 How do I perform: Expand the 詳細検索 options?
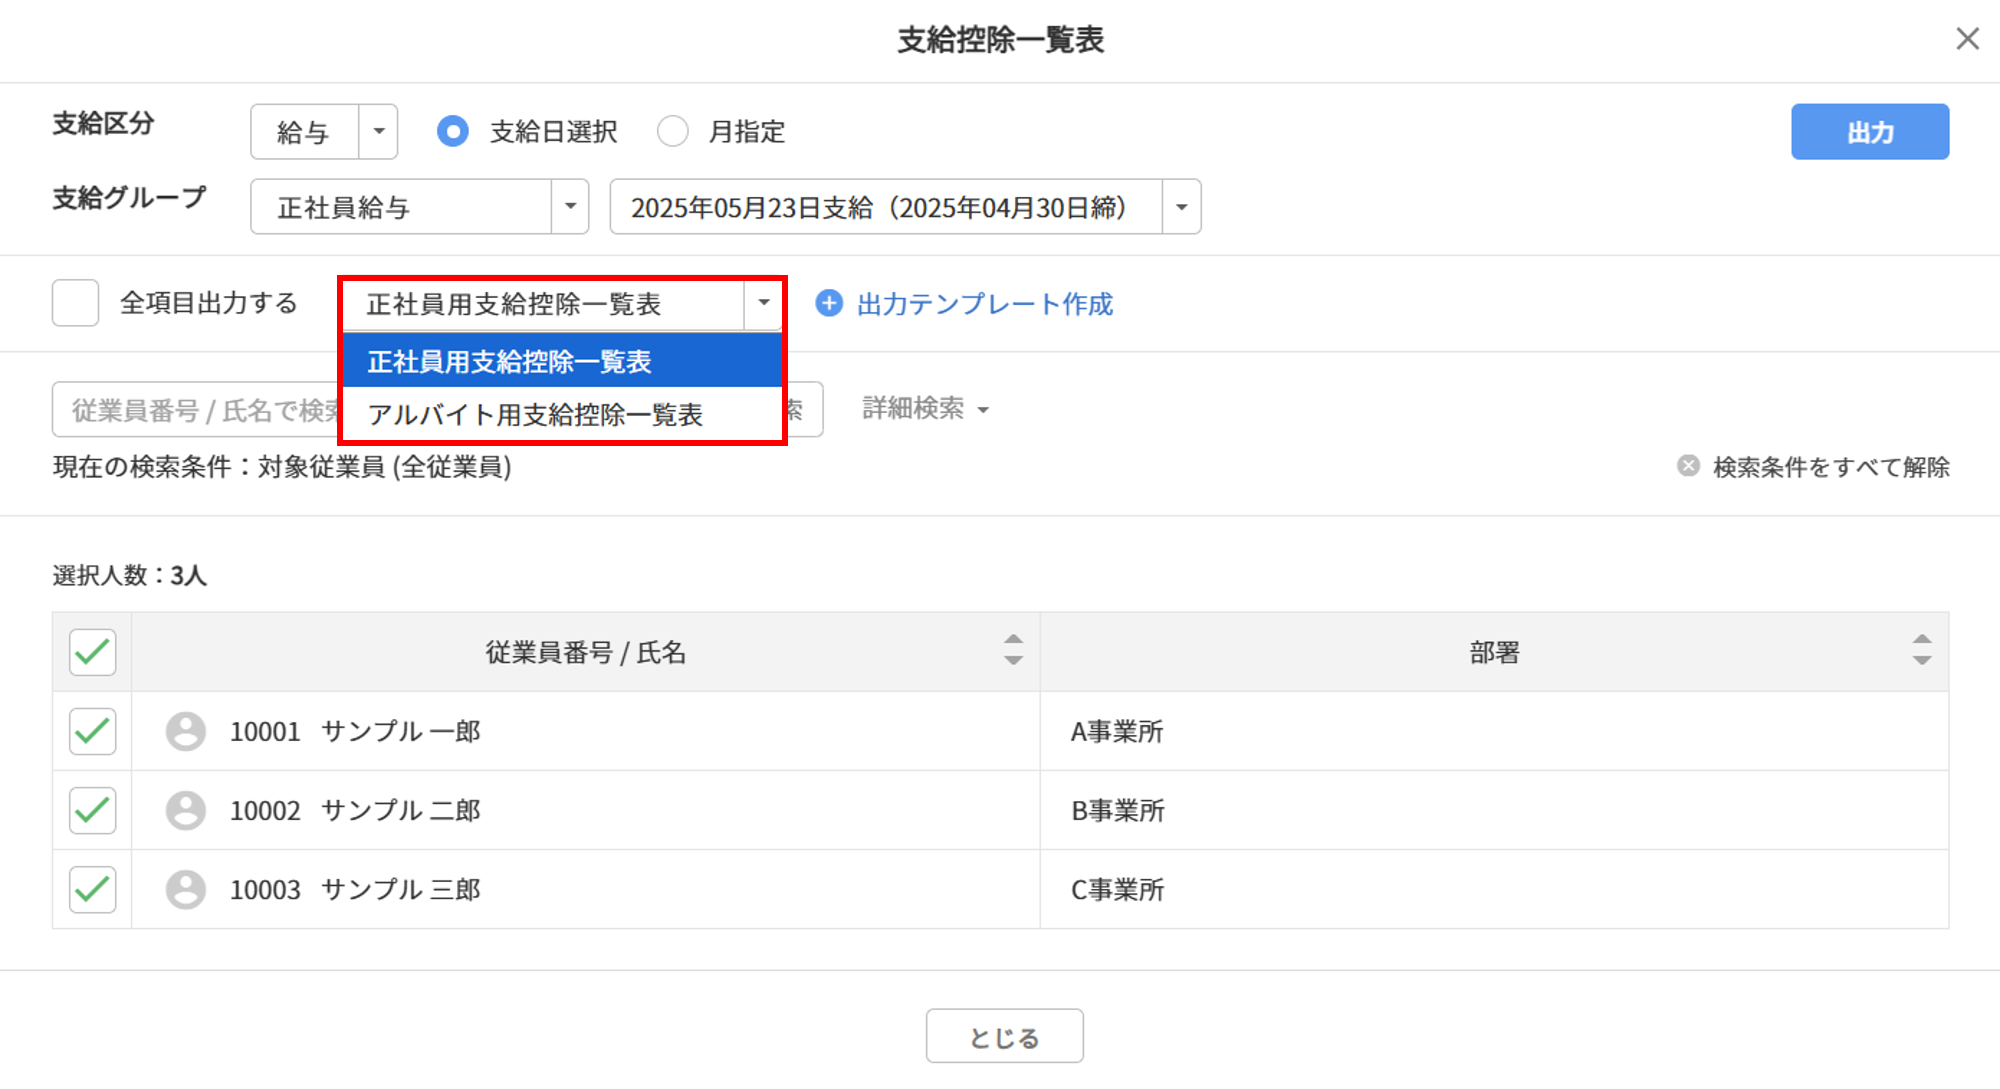point(925,408)
